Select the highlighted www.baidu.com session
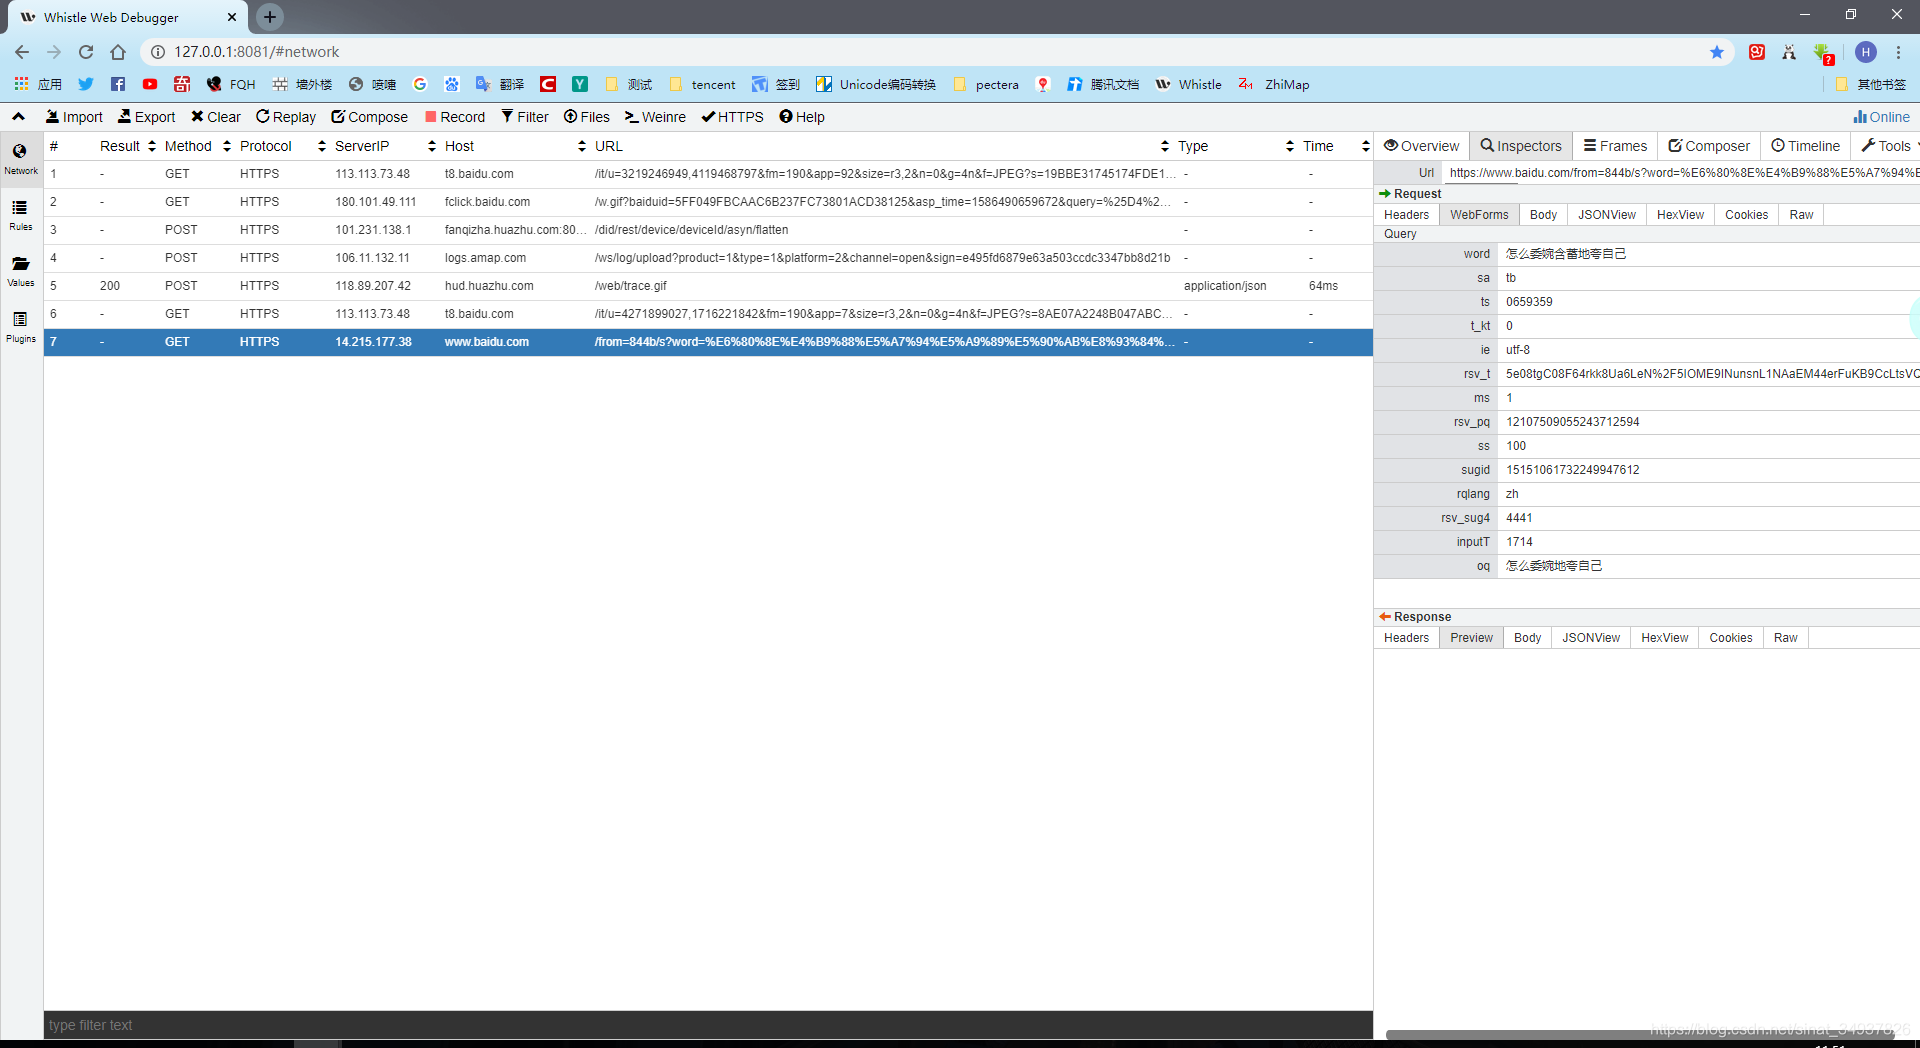The width and height of the screenshot is (1920, 1048). [x=708, y=342]
